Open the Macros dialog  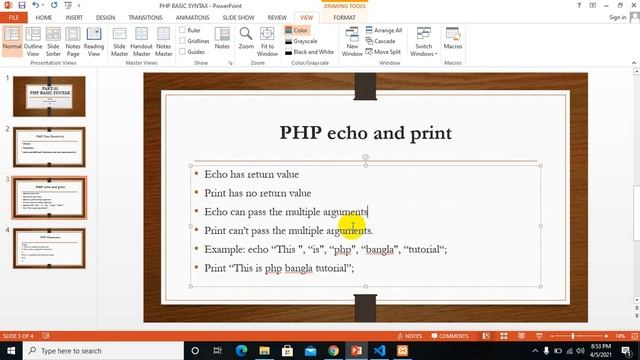point(453,38)
